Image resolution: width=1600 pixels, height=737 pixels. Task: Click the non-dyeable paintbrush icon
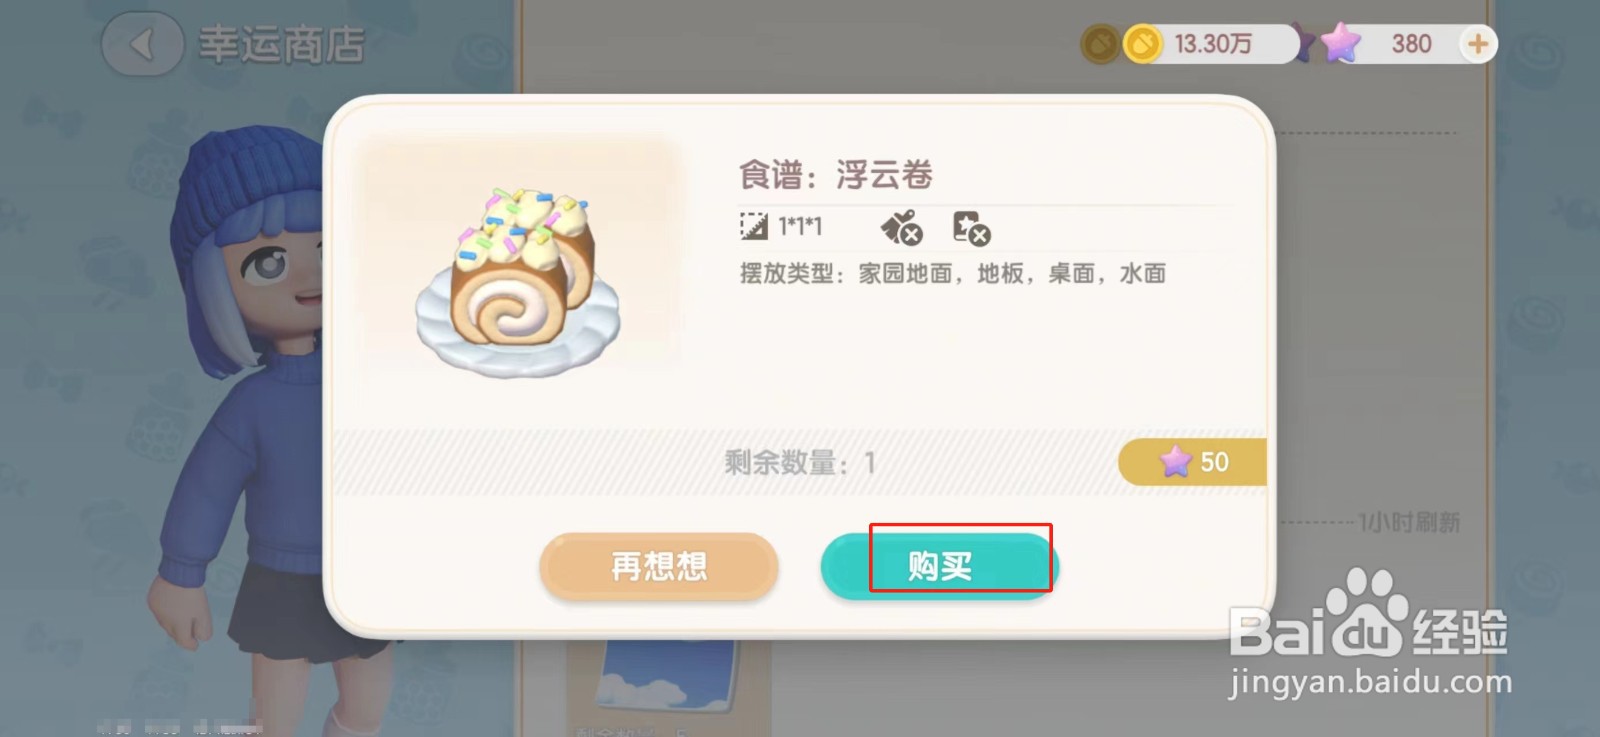(x=901, y=228)
